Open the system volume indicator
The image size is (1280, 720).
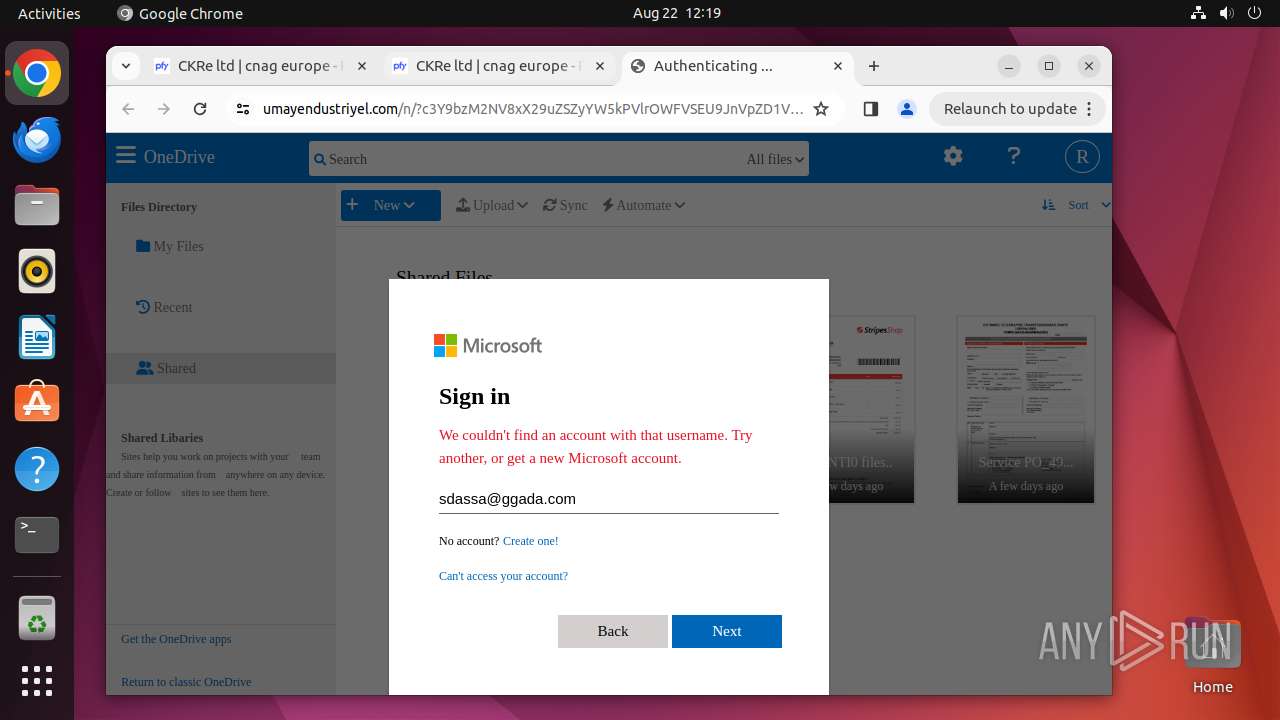coord(1226,13)
